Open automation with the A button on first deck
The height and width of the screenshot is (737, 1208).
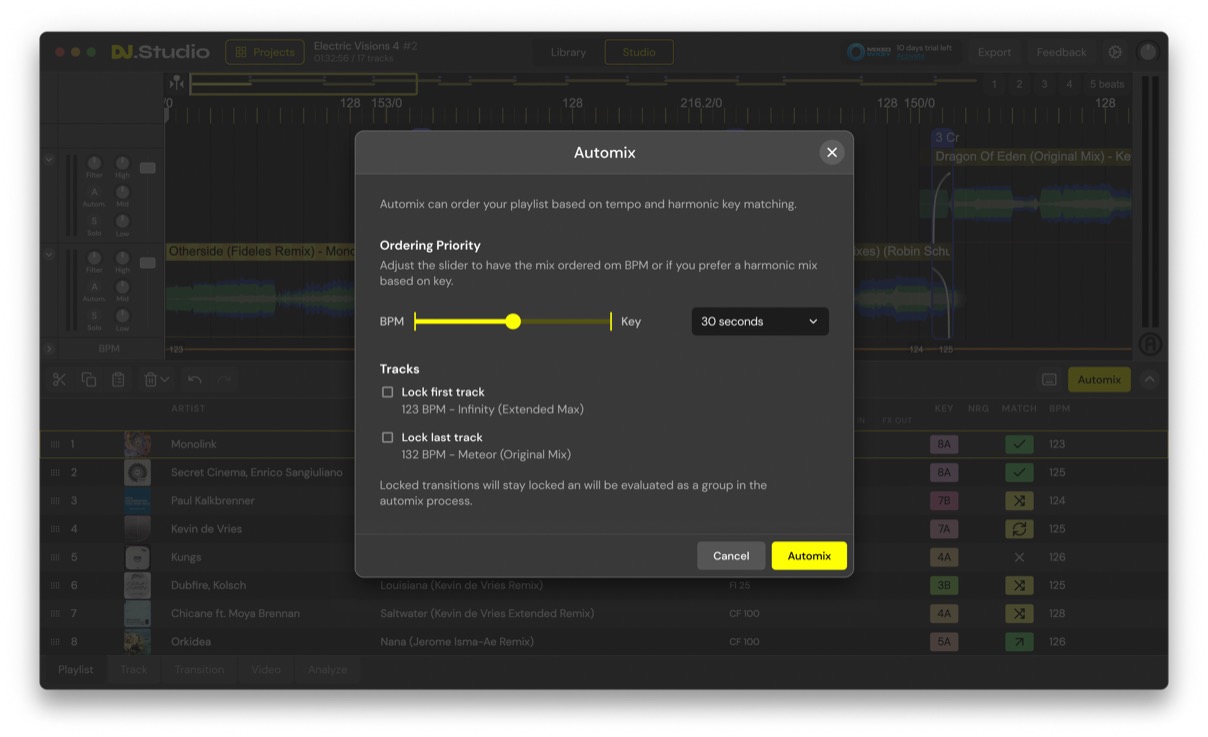tap(95, 192)
